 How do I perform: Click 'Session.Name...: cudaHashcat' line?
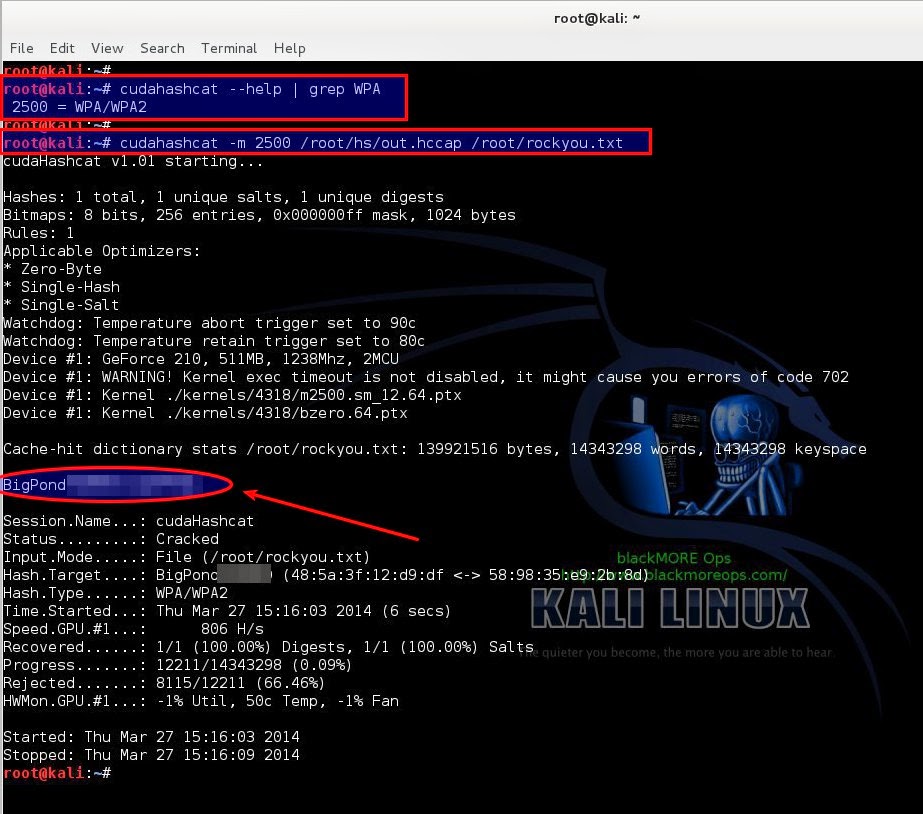[x=128, y=521]
